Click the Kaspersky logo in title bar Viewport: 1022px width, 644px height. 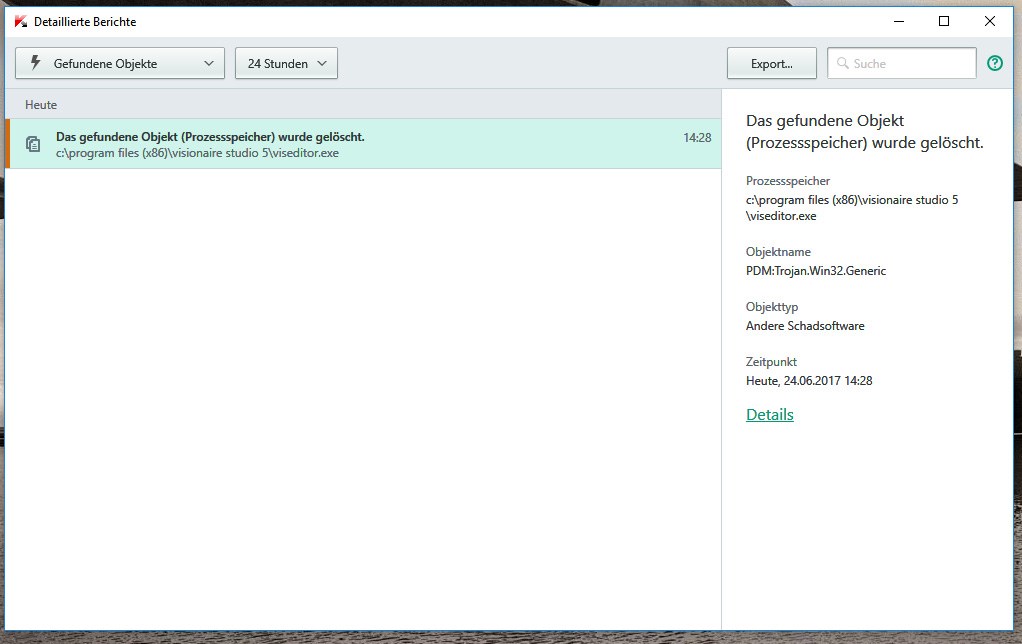[x=21, y=22]
